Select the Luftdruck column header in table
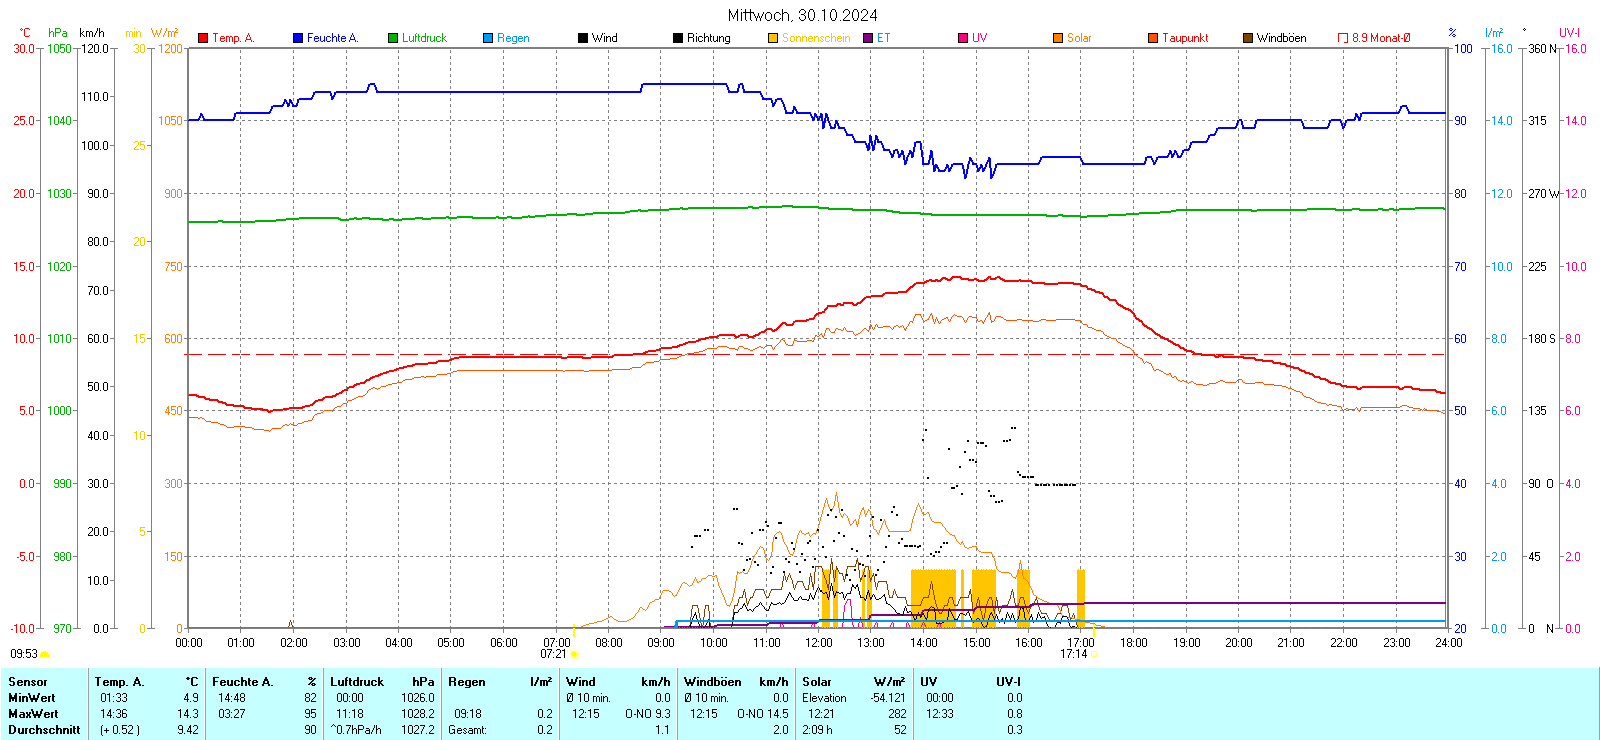 click(357, 682)
